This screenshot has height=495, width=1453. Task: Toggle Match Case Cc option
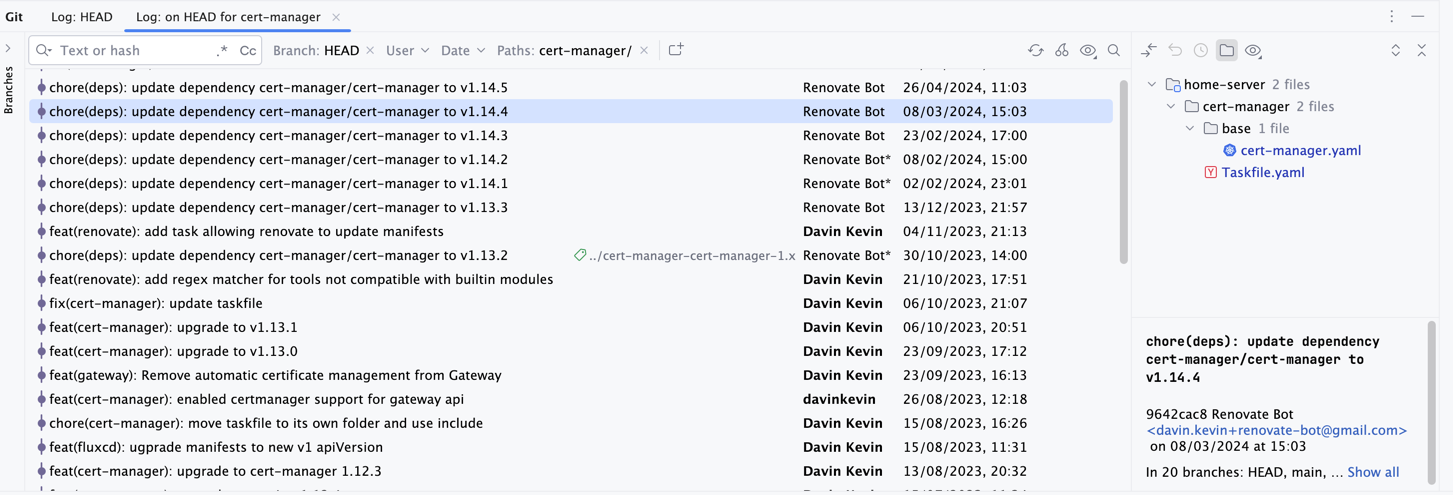pyautogui.click(x=248, y=50)
